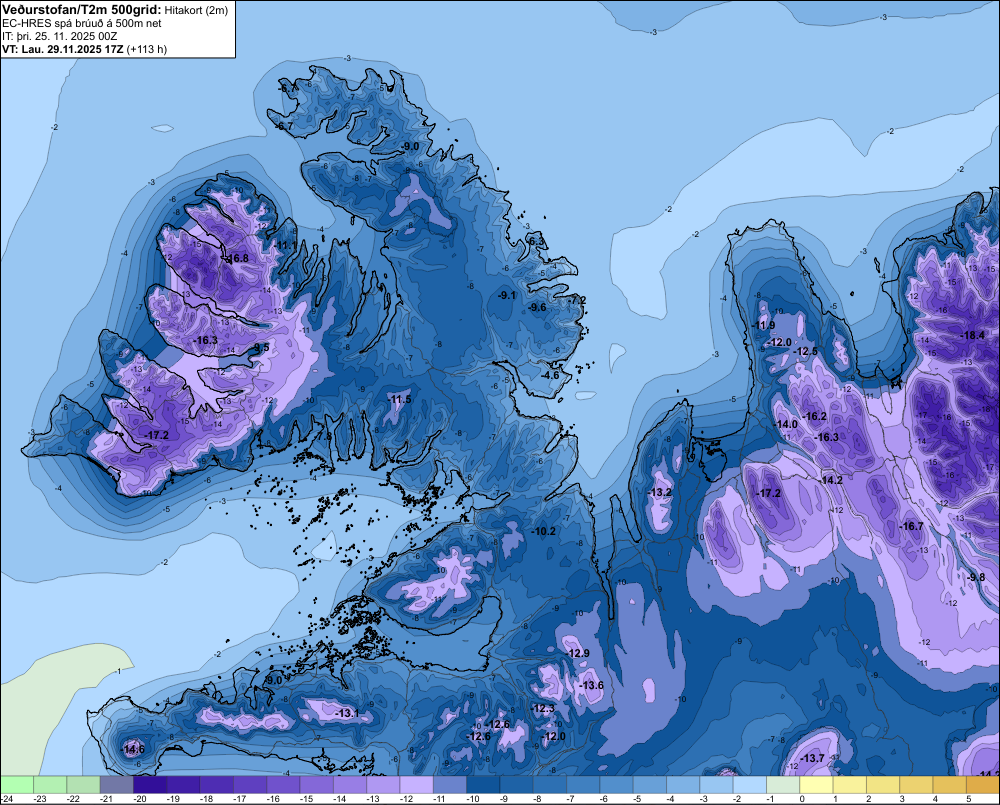Click the '-16.8' temperature value on the map
Screen dimensions: 1000x805
pyautogui.click(x=237, y=258)
